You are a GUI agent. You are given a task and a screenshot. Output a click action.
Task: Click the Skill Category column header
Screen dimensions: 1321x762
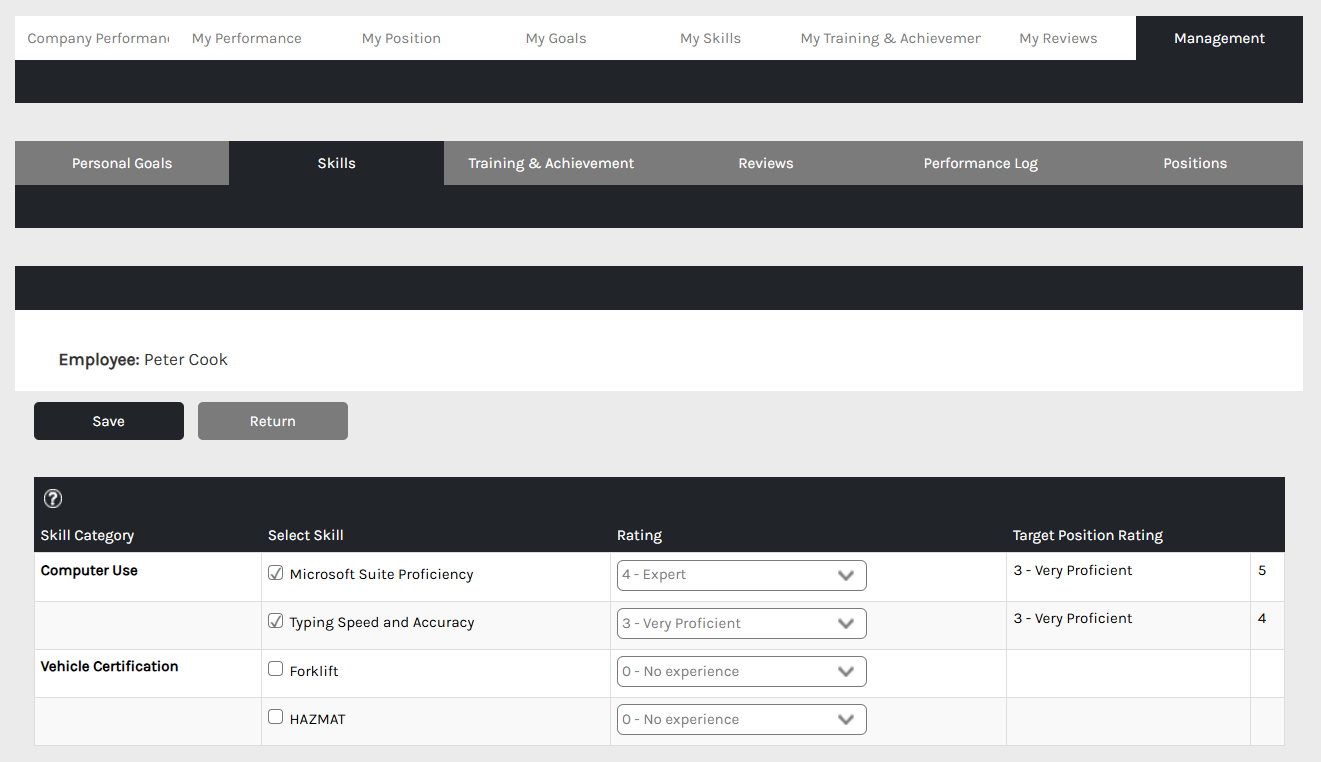pyautogui.click(x=87, y=535)
